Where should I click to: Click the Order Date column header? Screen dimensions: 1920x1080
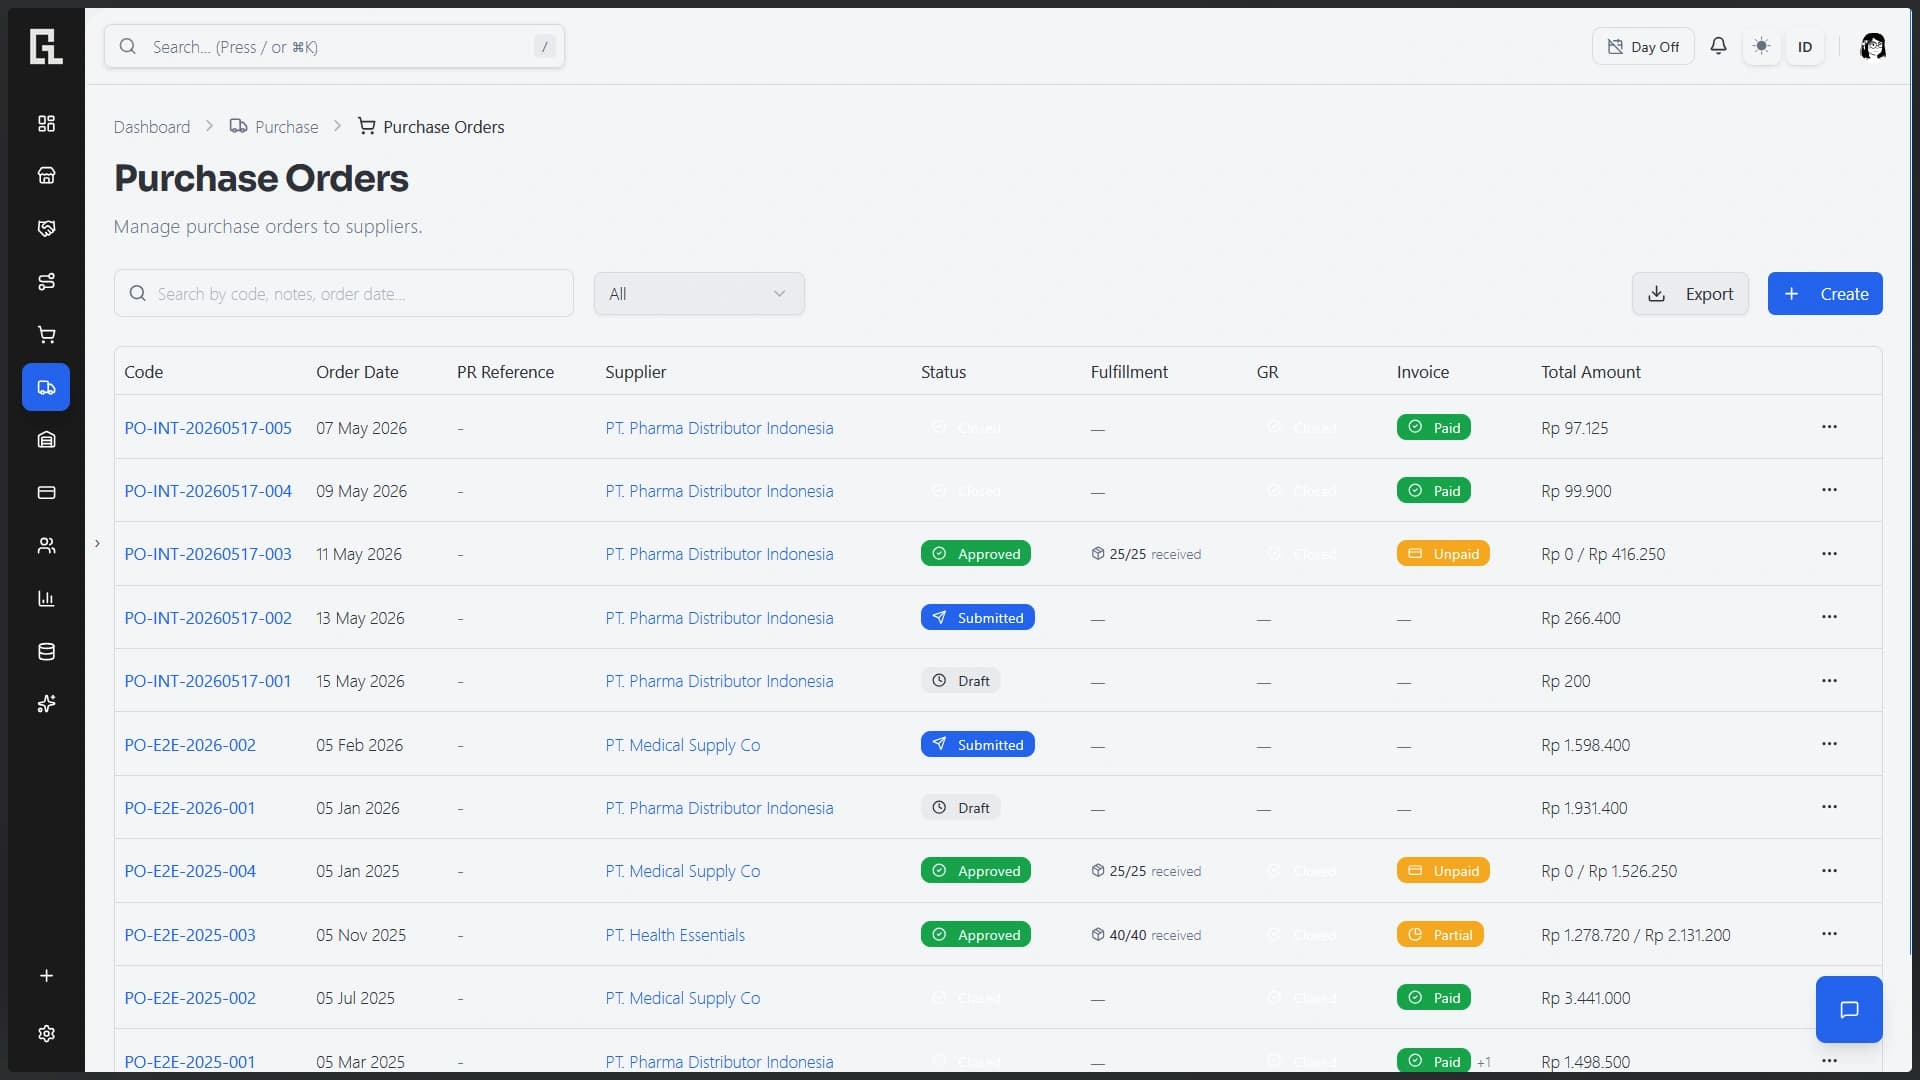click(357, 372)
